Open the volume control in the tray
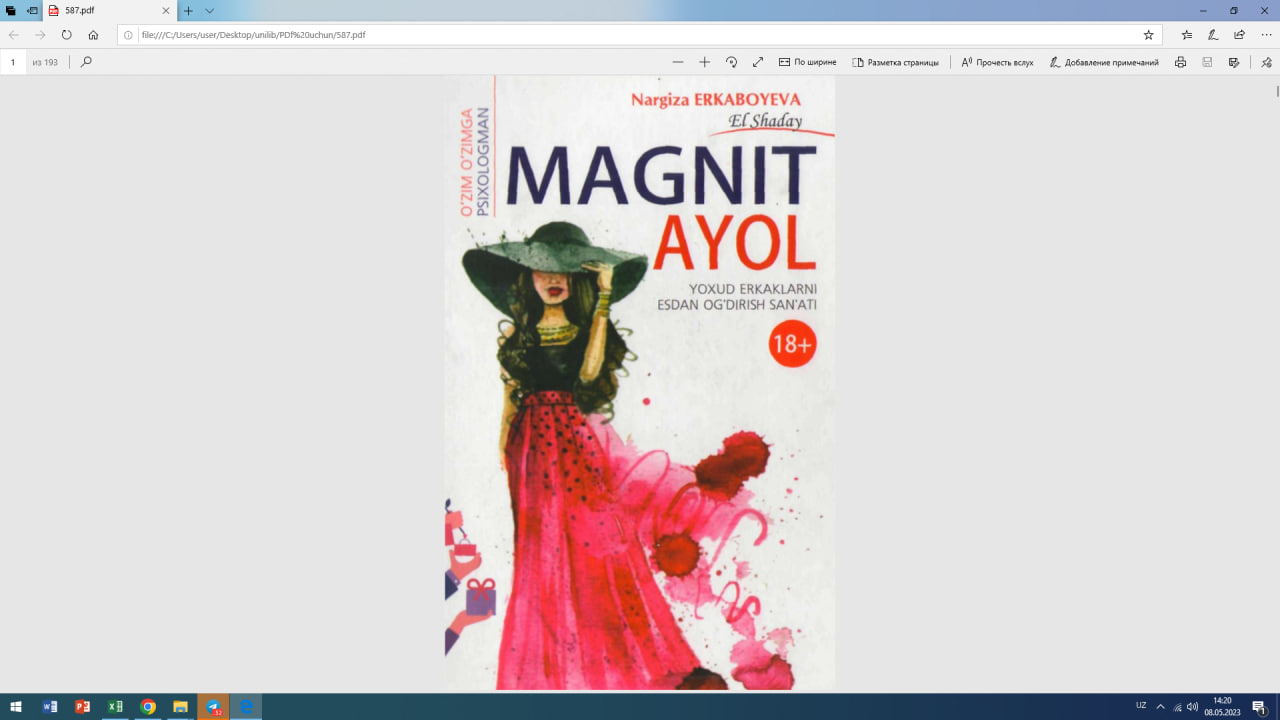This screenshot has width=1280, height=720. [1192, 707]
